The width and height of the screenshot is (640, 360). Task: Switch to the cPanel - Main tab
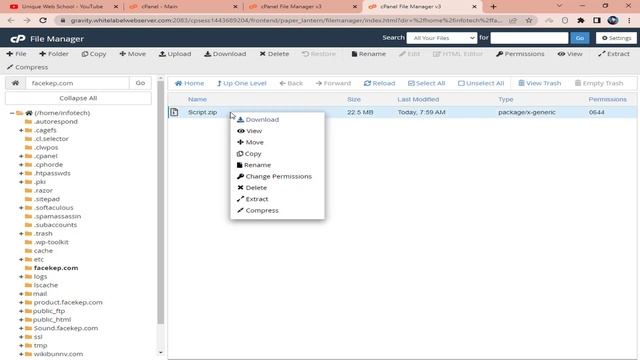182,7
